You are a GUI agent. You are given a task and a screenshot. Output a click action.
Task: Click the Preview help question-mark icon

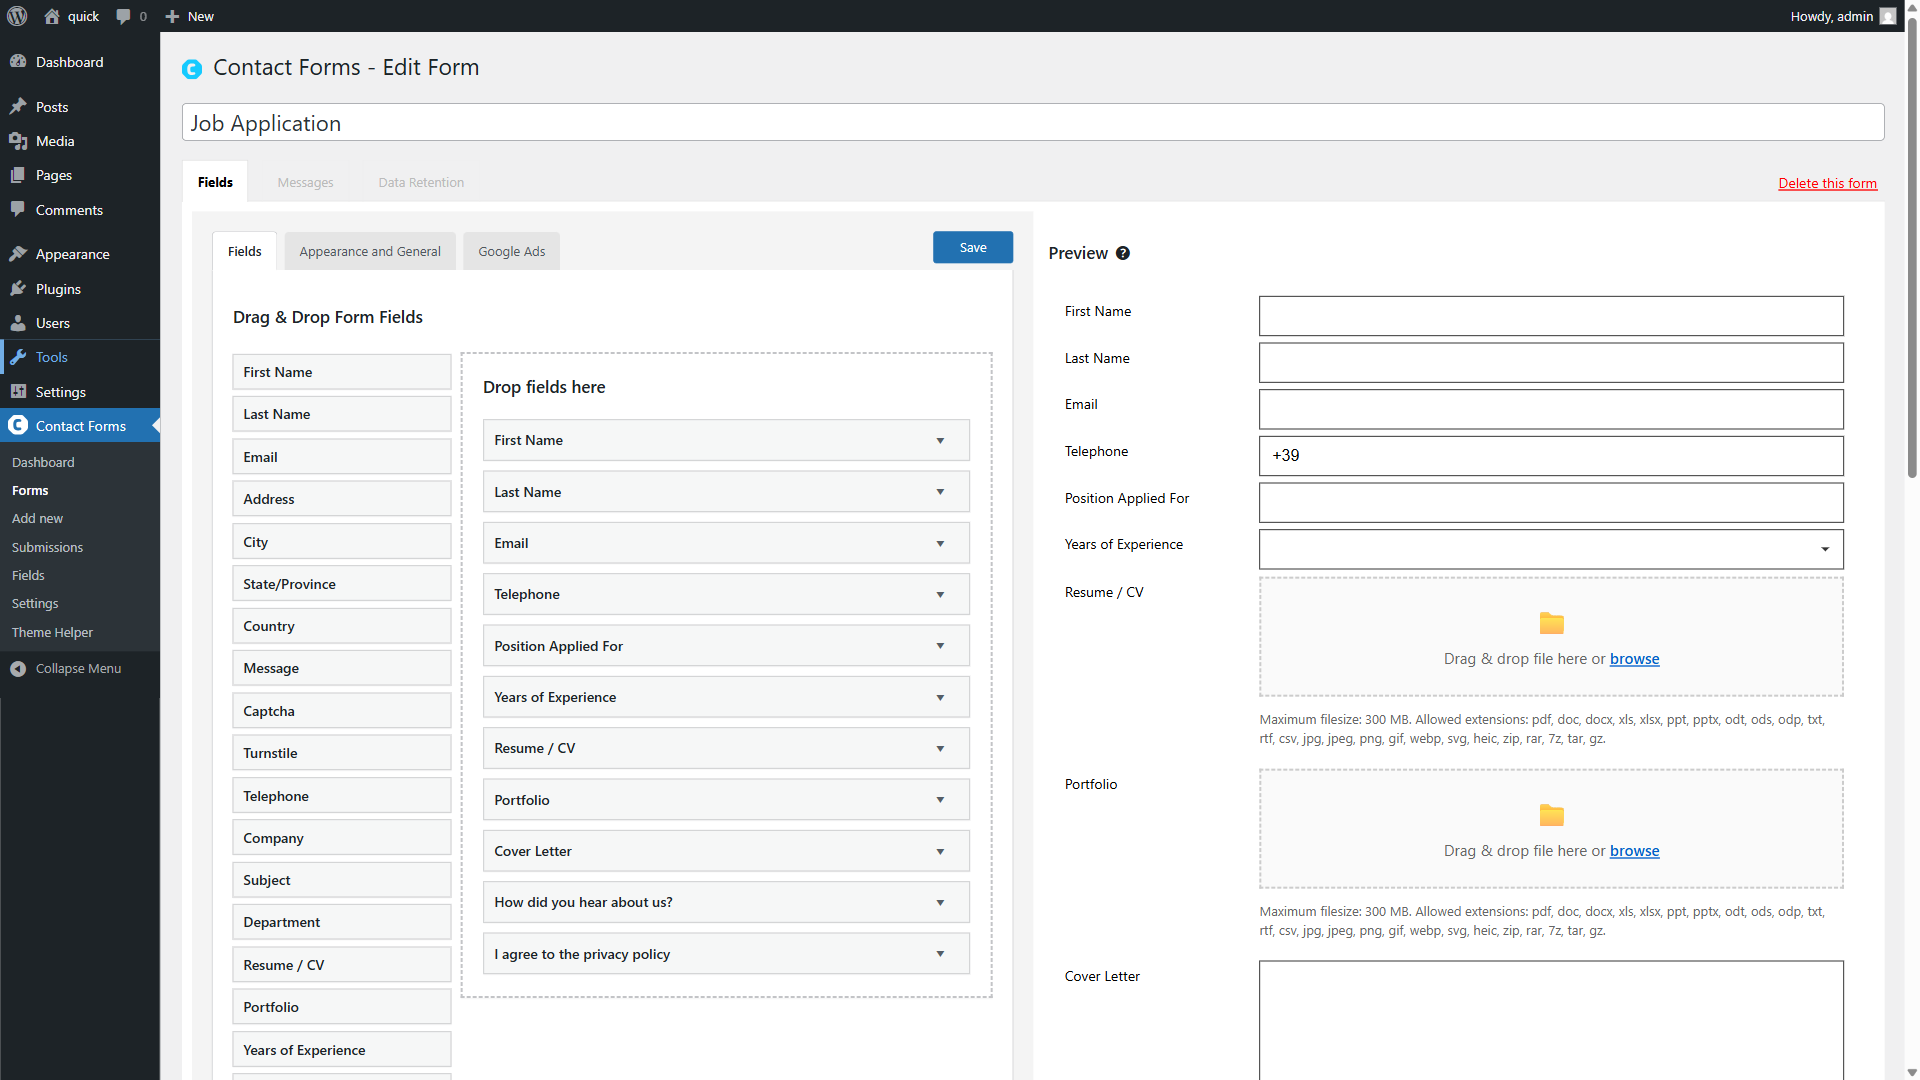click(1123, 253)
